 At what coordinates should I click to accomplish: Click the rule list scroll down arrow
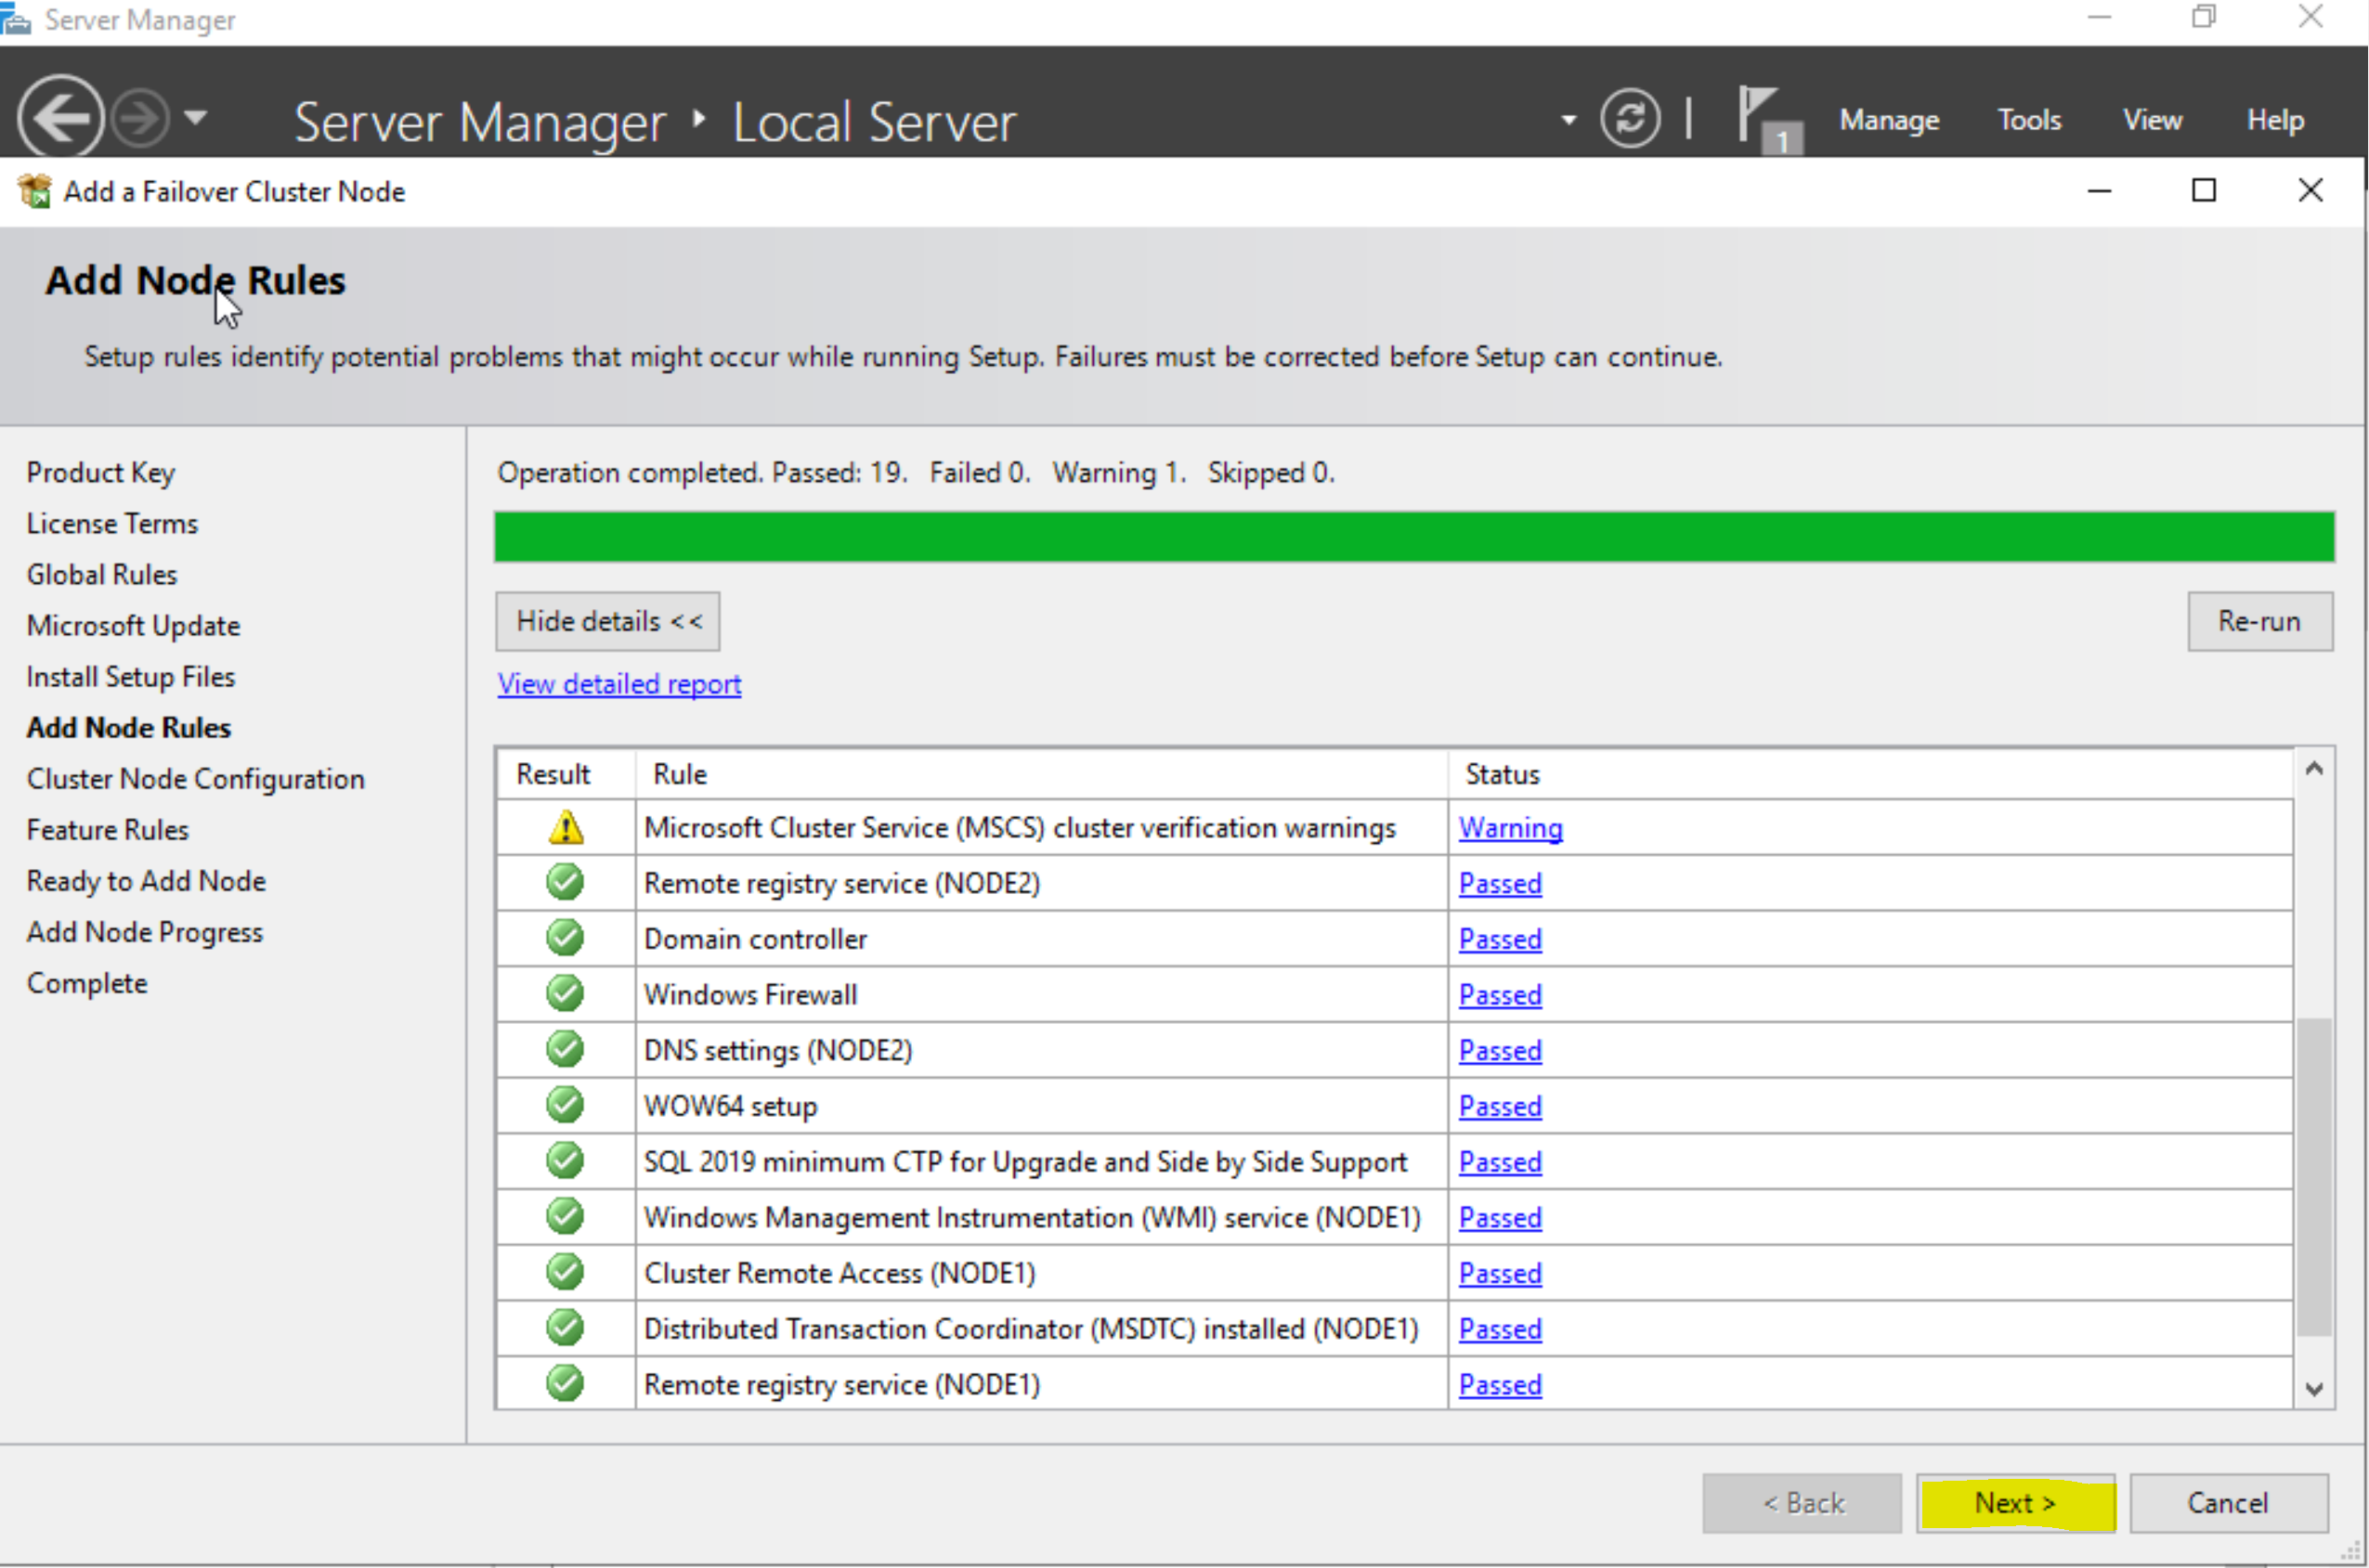[2312, 1388]
